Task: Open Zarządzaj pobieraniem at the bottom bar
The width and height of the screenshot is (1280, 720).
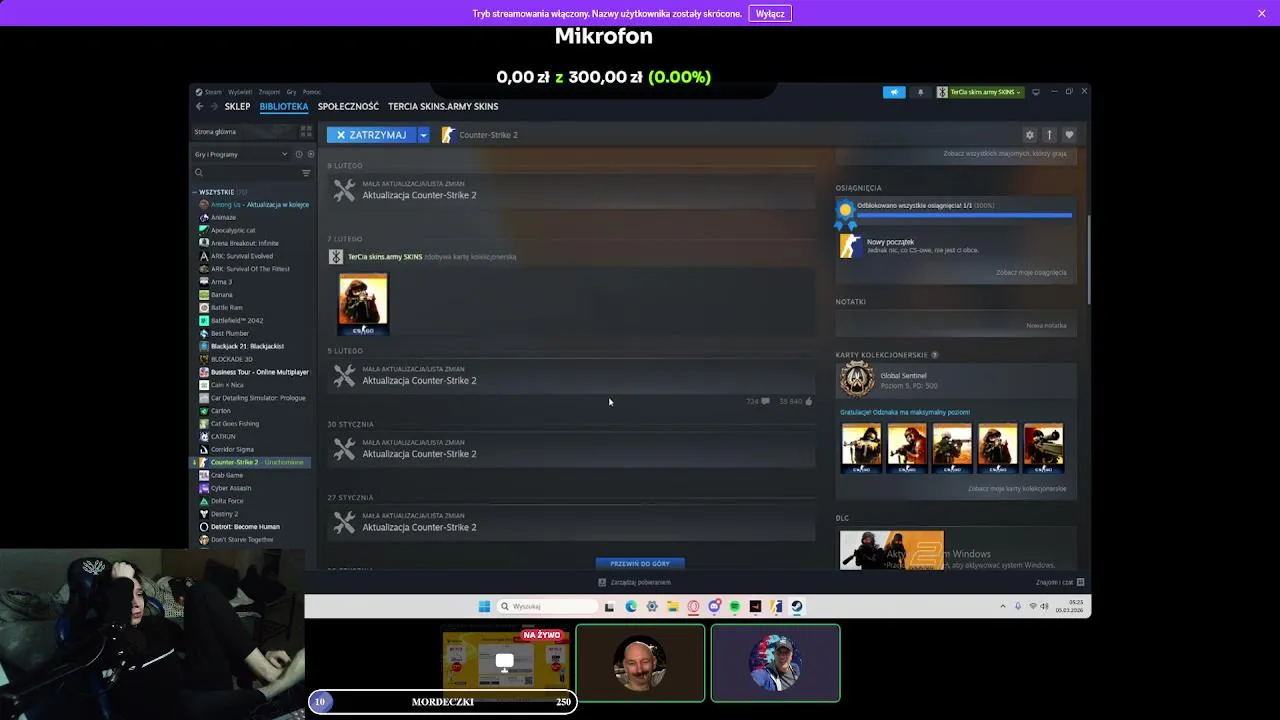Action: (634, 582)
